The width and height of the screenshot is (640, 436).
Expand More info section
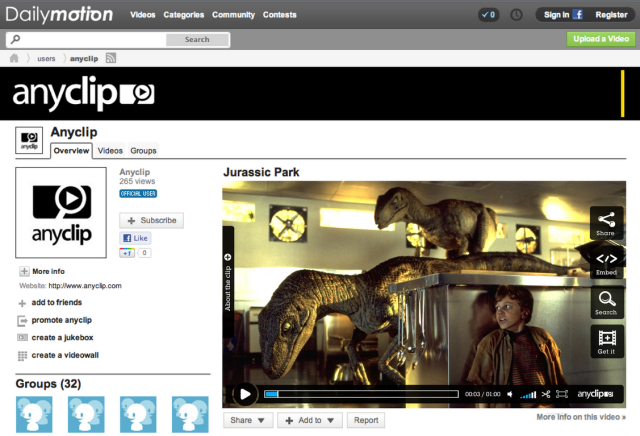[x=42, y=271]
